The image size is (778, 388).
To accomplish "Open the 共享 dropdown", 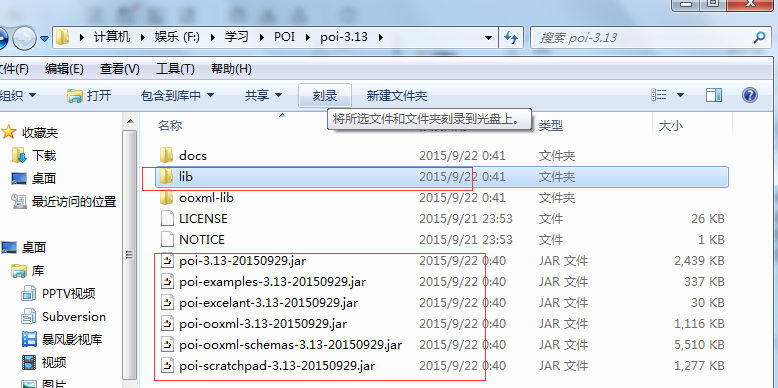I will click(x=263, y=95).
